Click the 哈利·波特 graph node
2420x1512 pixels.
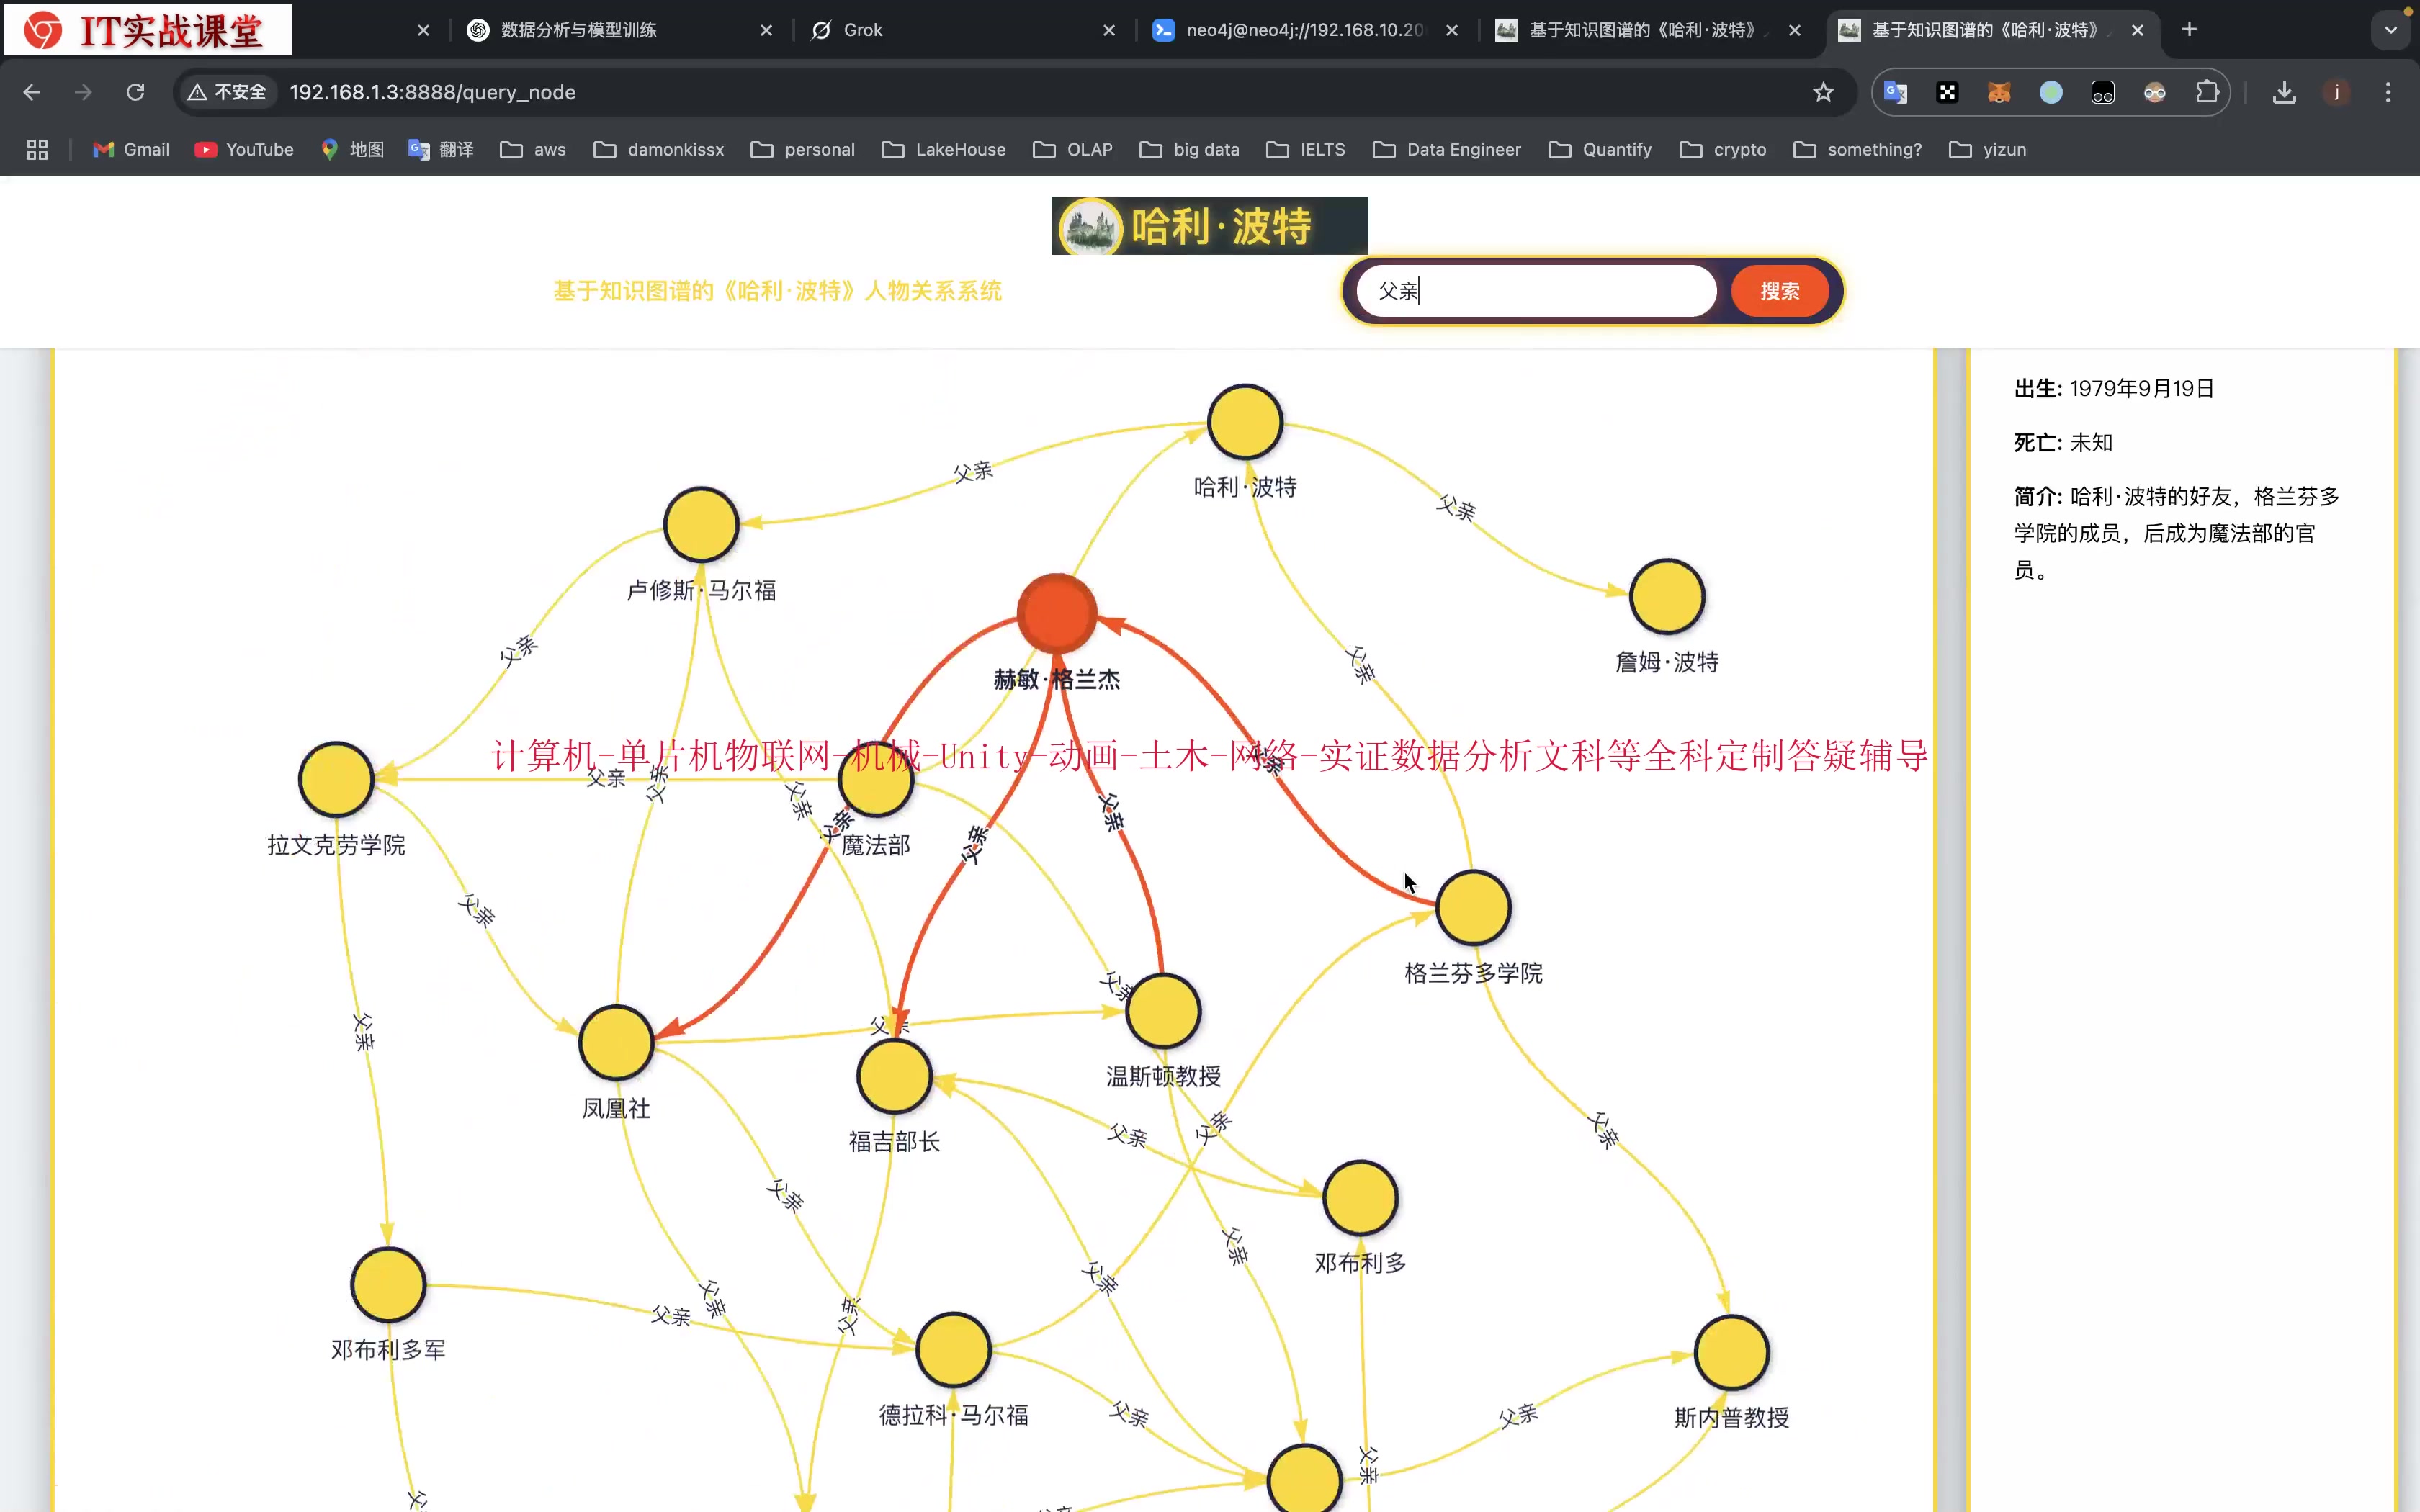(1244, 422)
